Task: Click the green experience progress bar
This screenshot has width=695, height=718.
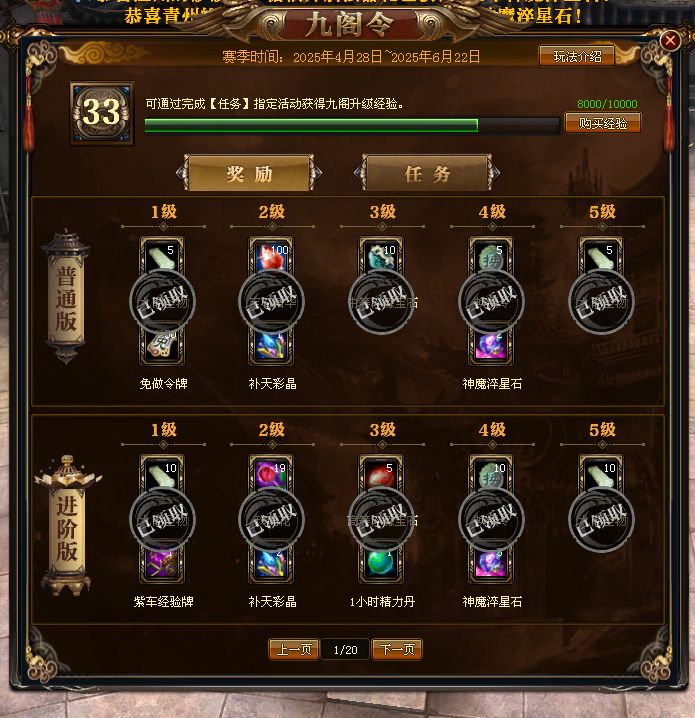Action: pyautogui.click(x=352, y=125)
